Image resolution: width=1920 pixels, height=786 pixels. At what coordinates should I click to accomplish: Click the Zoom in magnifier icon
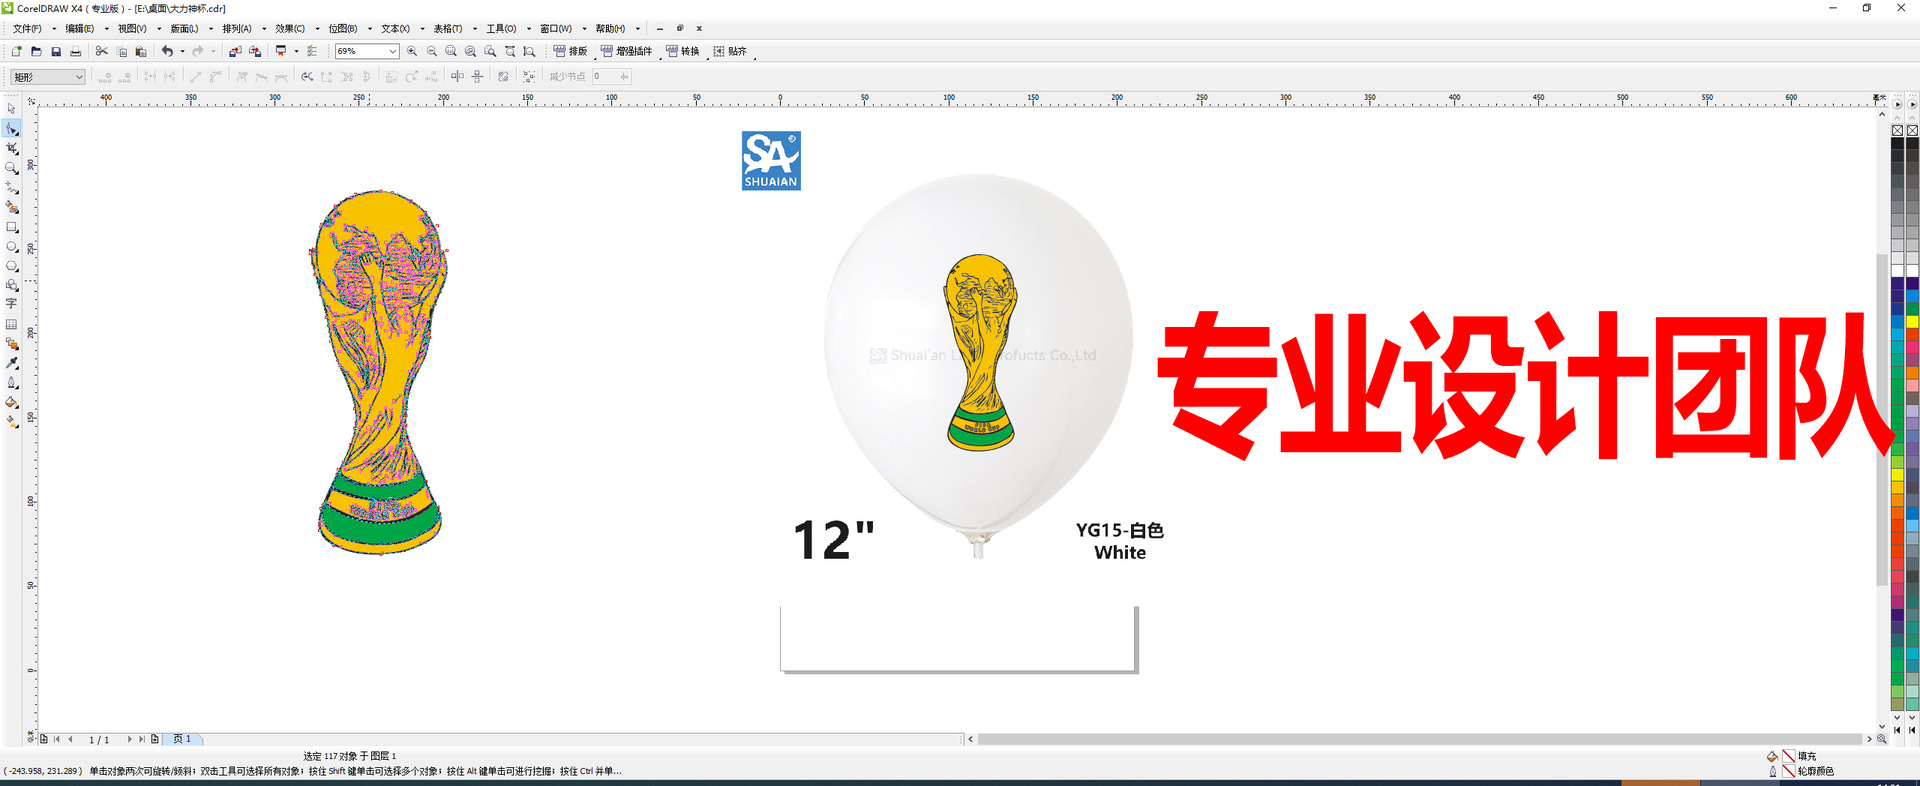412,51
